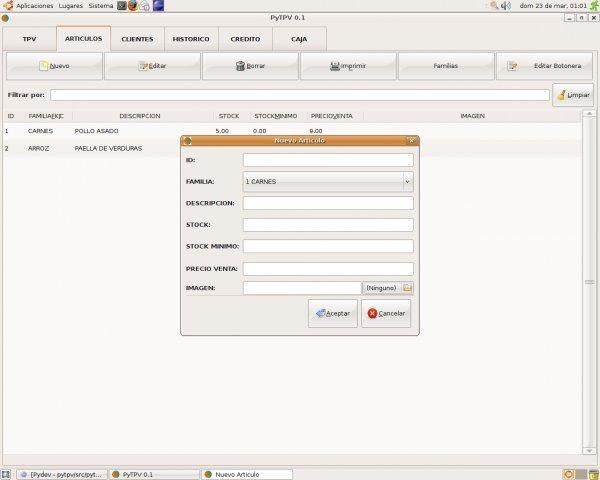Open the Familias button
Screen dimensions: 600x480
pyautogui.click(x=446, y=66)
